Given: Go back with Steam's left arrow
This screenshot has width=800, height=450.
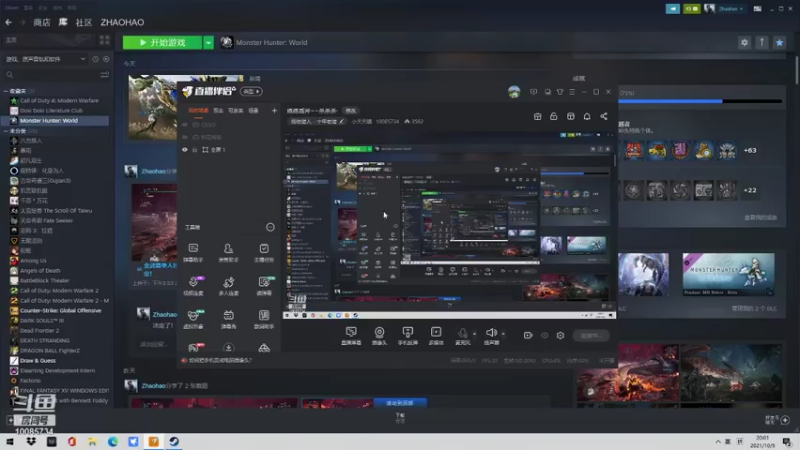Looking at the screenshot, I should tap(8, 22).
